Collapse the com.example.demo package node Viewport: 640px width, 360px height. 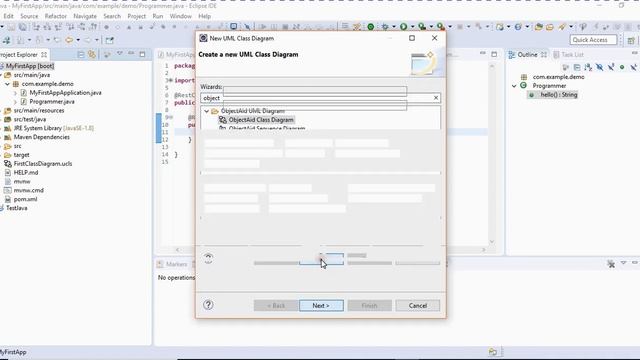7,84
